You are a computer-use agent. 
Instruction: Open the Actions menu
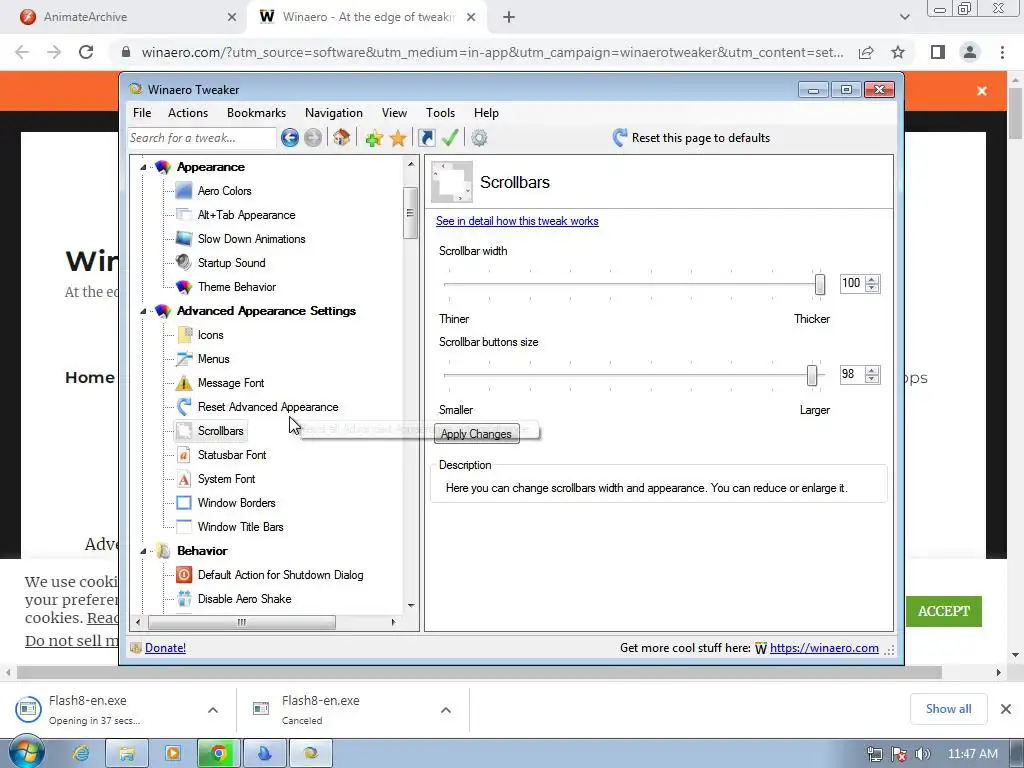point(188,113)
